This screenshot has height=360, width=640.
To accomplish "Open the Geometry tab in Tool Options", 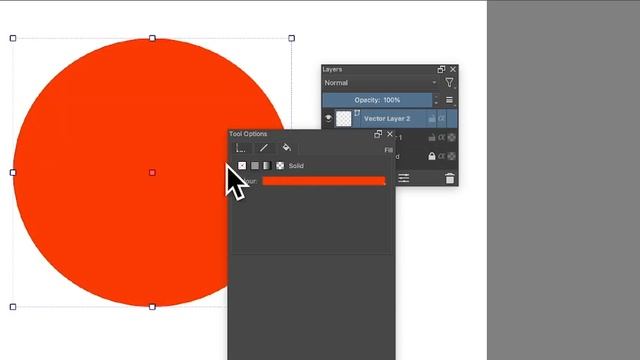I will 241,148.
